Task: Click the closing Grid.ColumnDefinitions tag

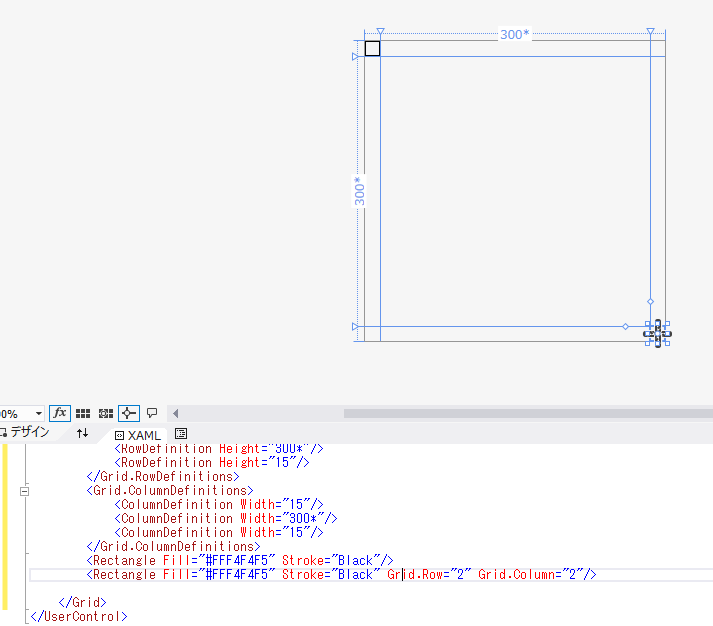Action: click(x=173, y=547)
